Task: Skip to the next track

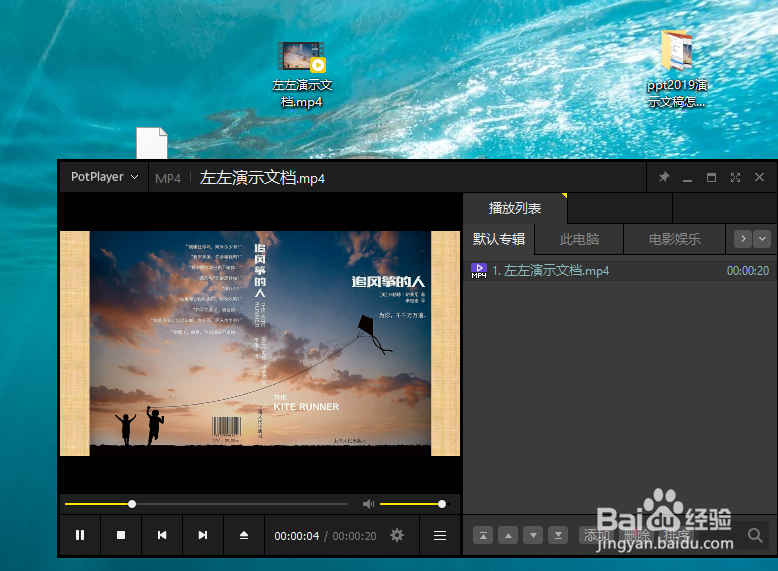Action: tap(203, 535)
